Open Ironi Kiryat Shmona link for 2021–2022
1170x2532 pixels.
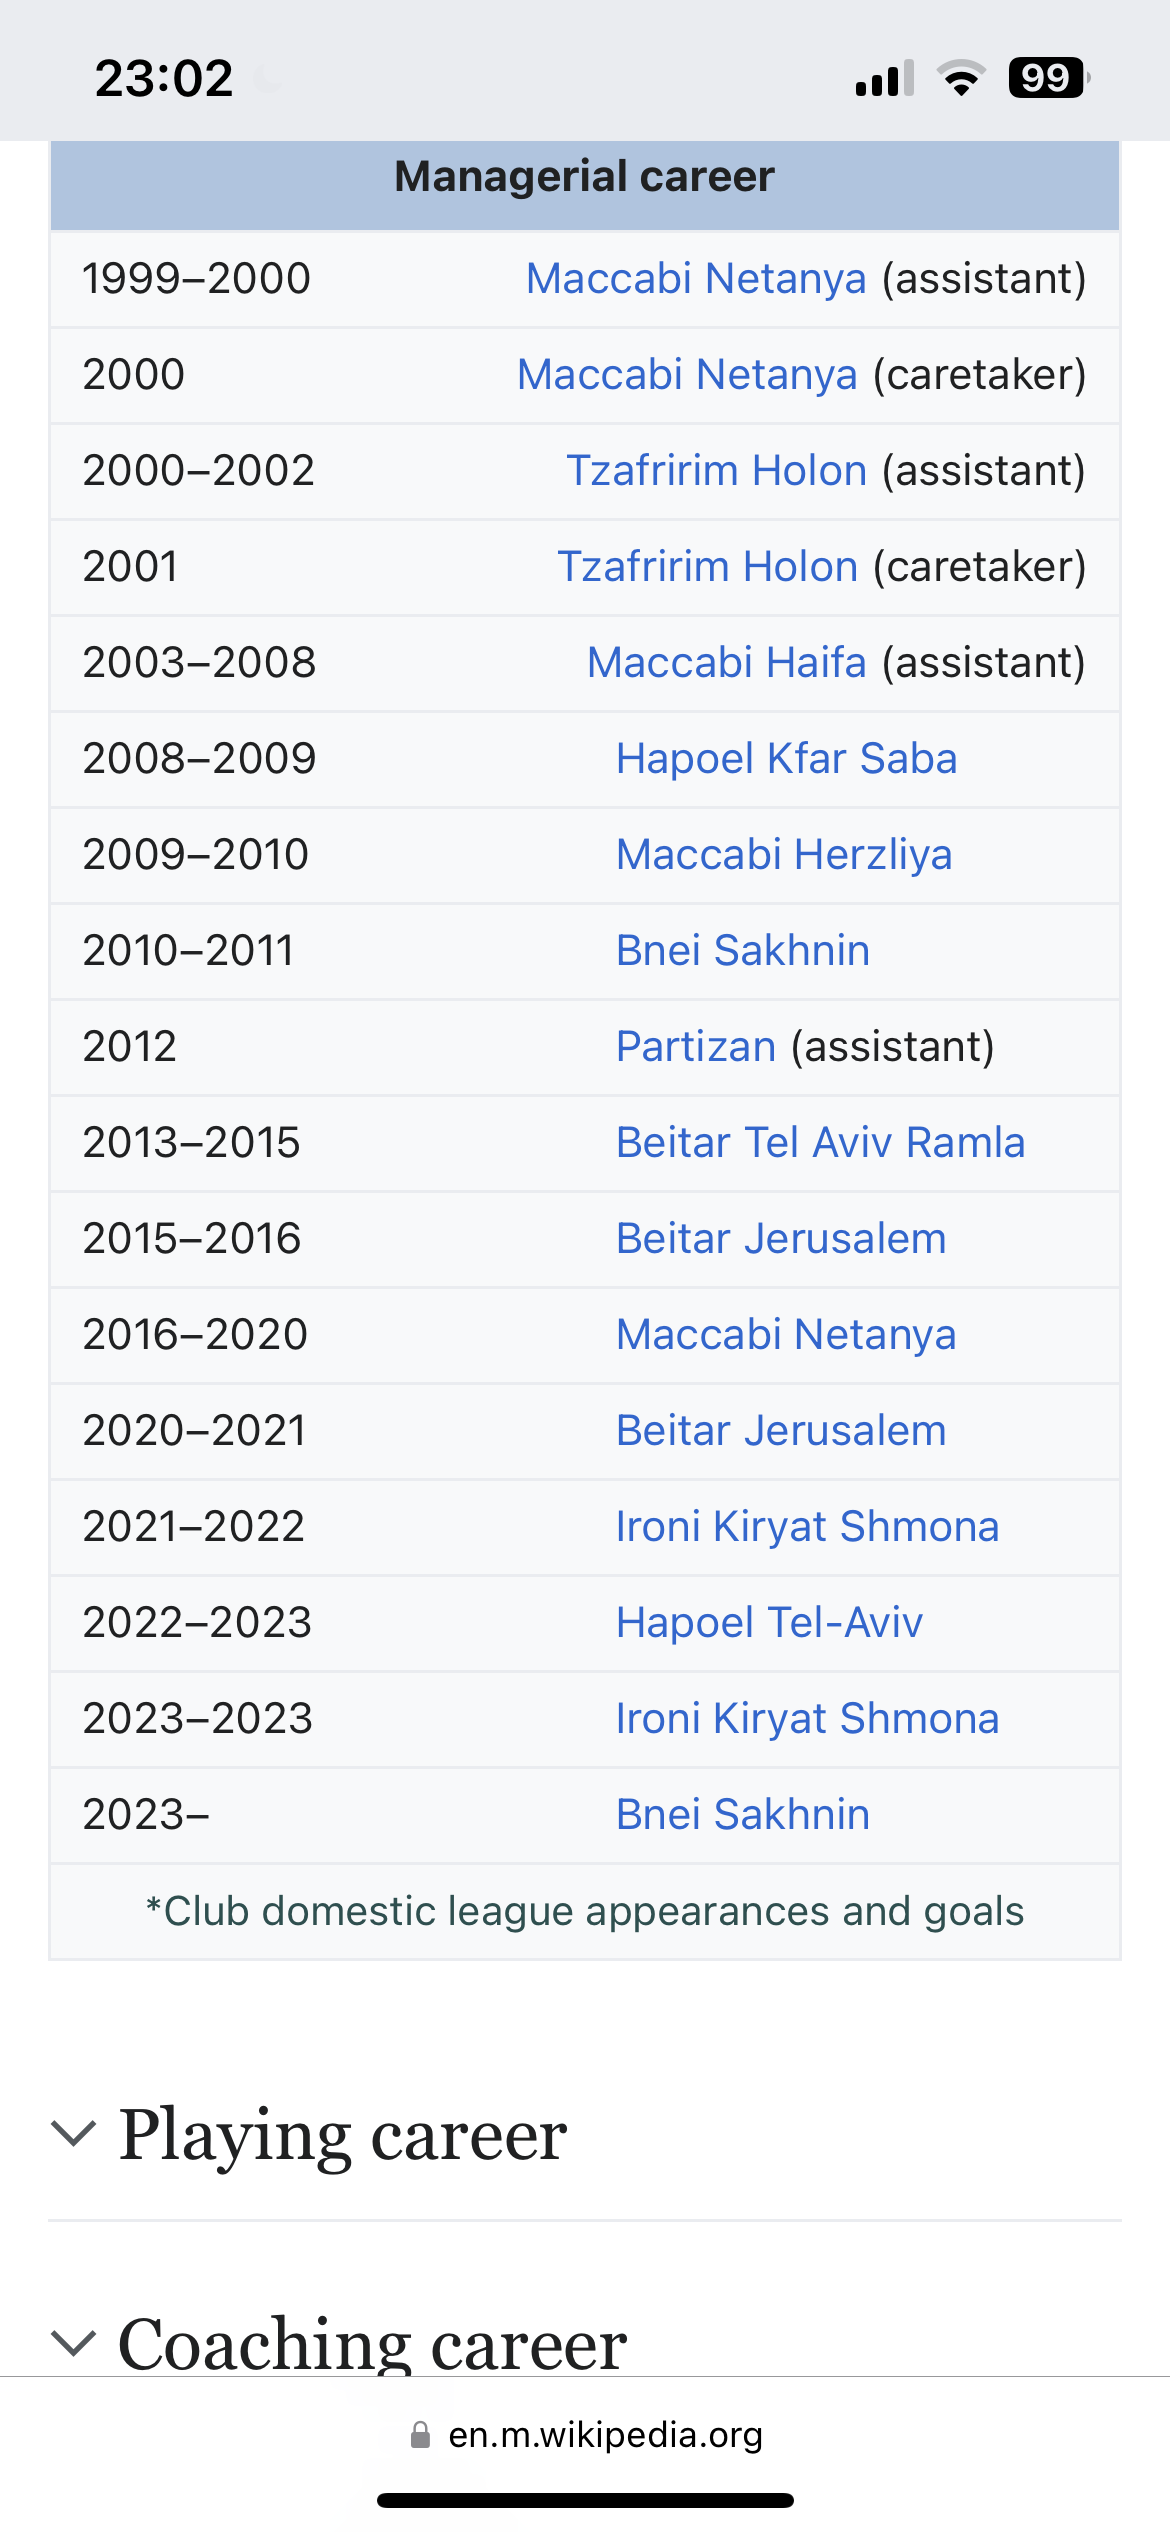(x=808, y=1527)
